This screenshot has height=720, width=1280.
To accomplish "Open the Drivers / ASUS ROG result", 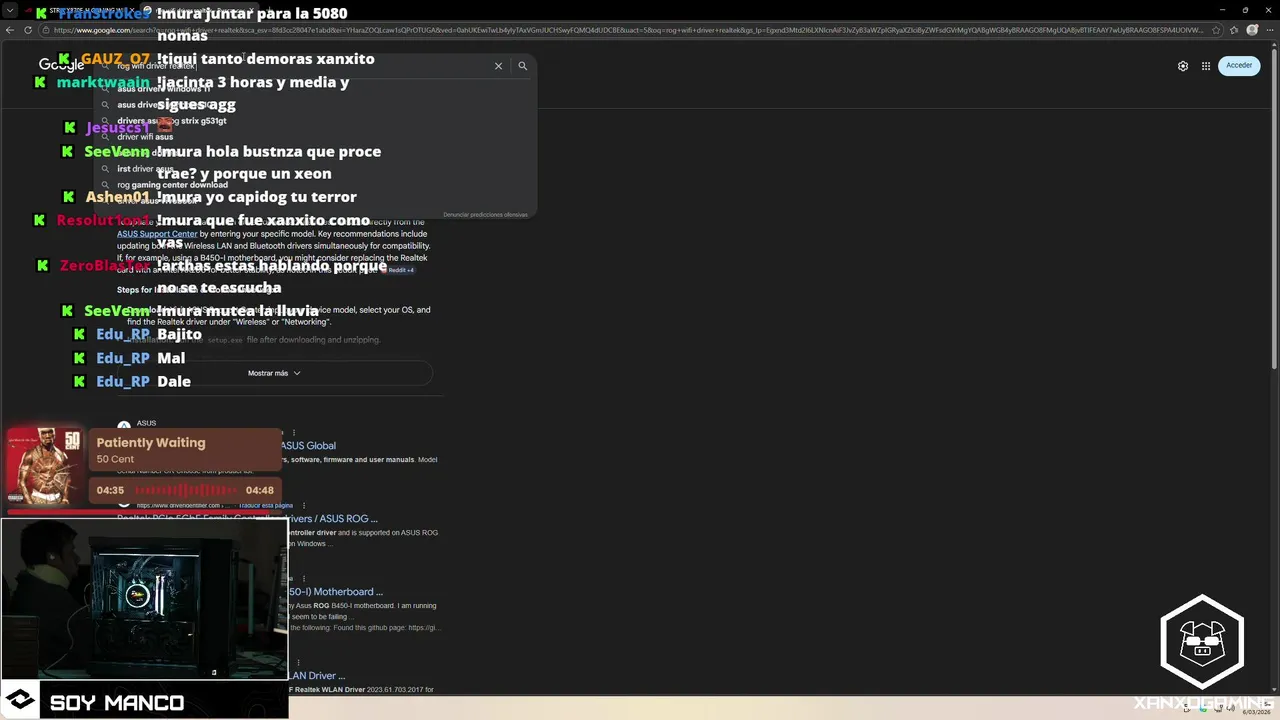I will click(333, 519).
